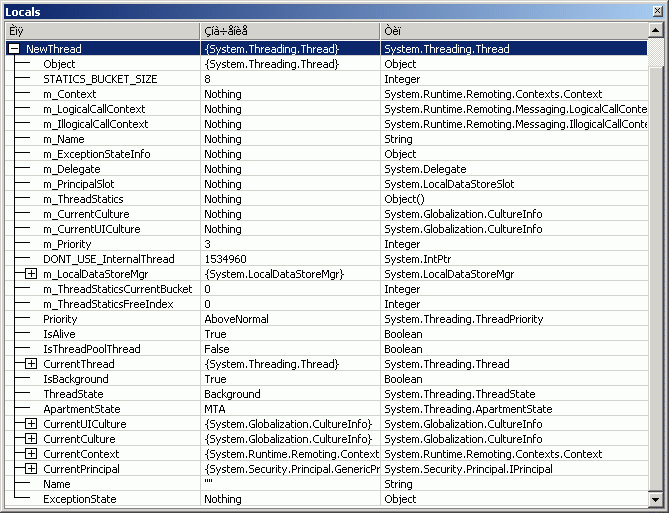669x513 pixels.
Task: Select the m_LogicalCallContext variable
Action: pyautogui.click(x=94, y=109)
